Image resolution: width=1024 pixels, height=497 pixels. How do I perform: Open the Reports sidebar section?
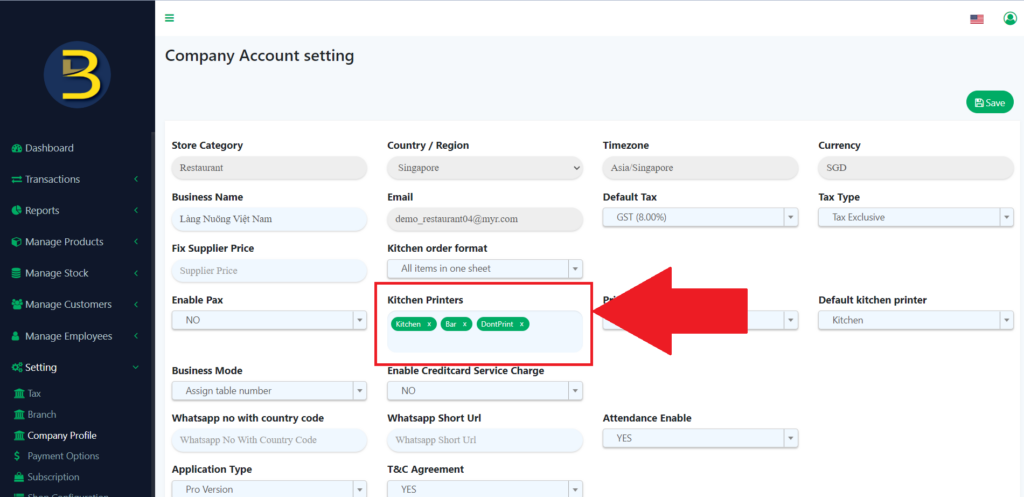(42, 211)
